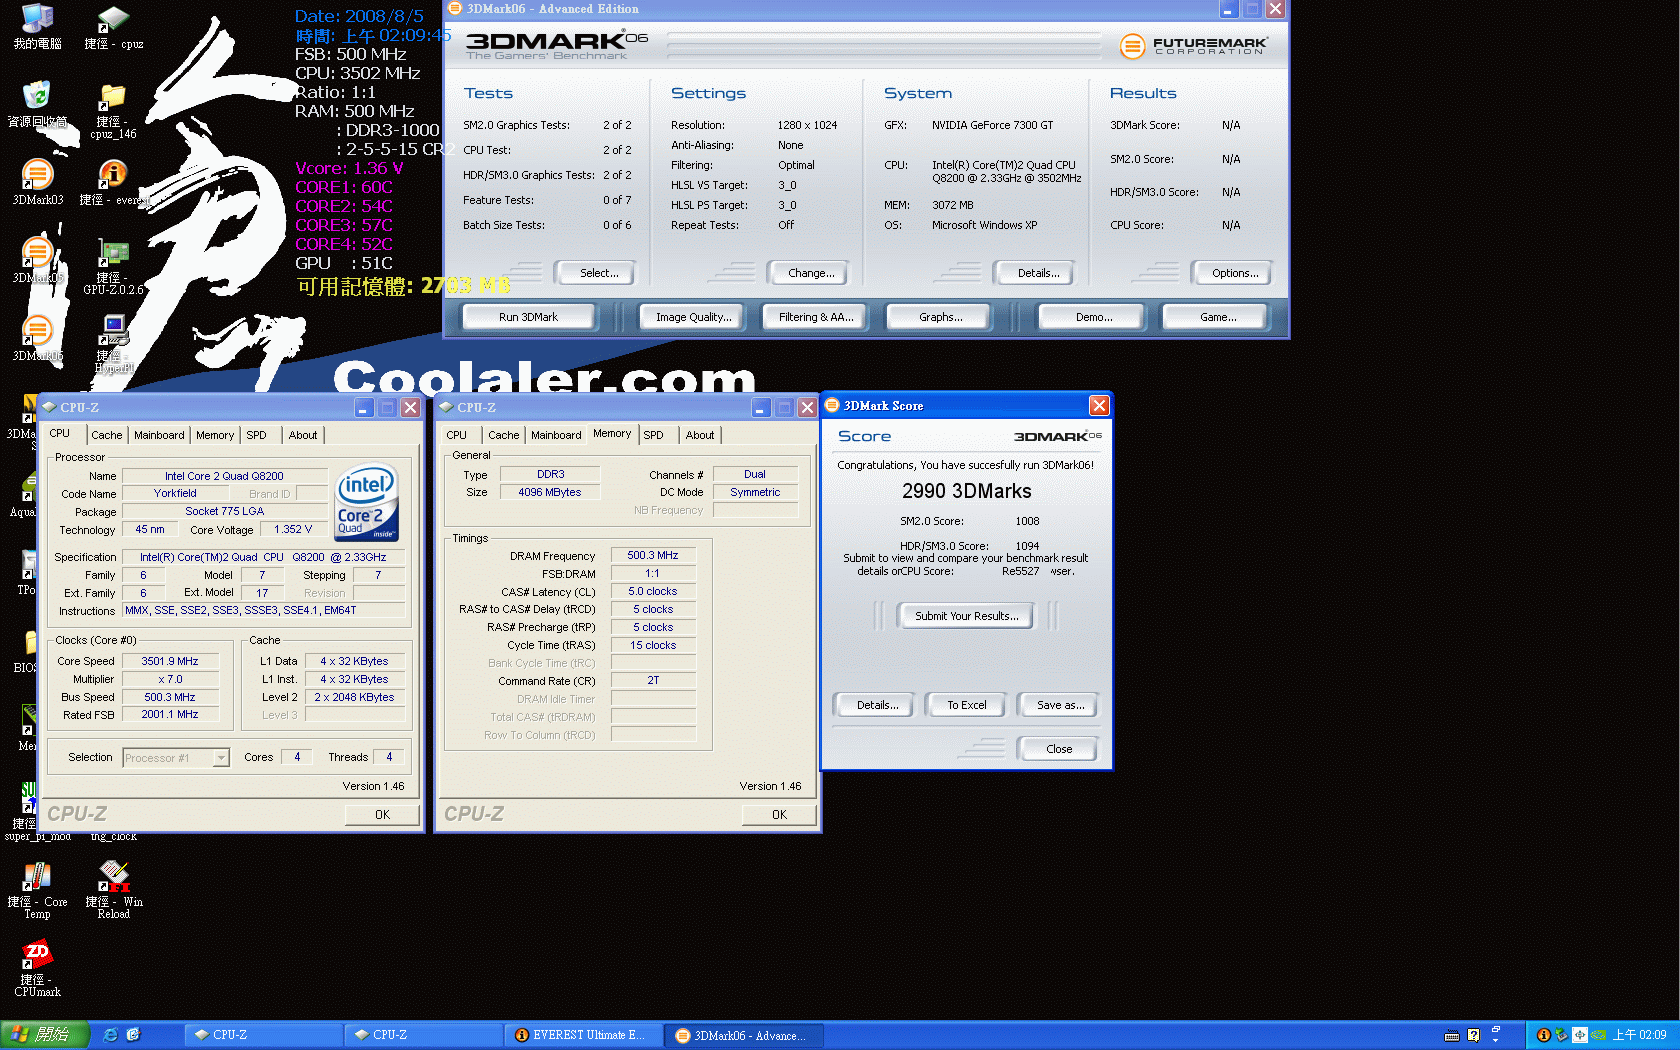Click the taskbar clock 上午 02:09
The width and height of the screenshot is (1680, 1050).
point(1639,1035)
